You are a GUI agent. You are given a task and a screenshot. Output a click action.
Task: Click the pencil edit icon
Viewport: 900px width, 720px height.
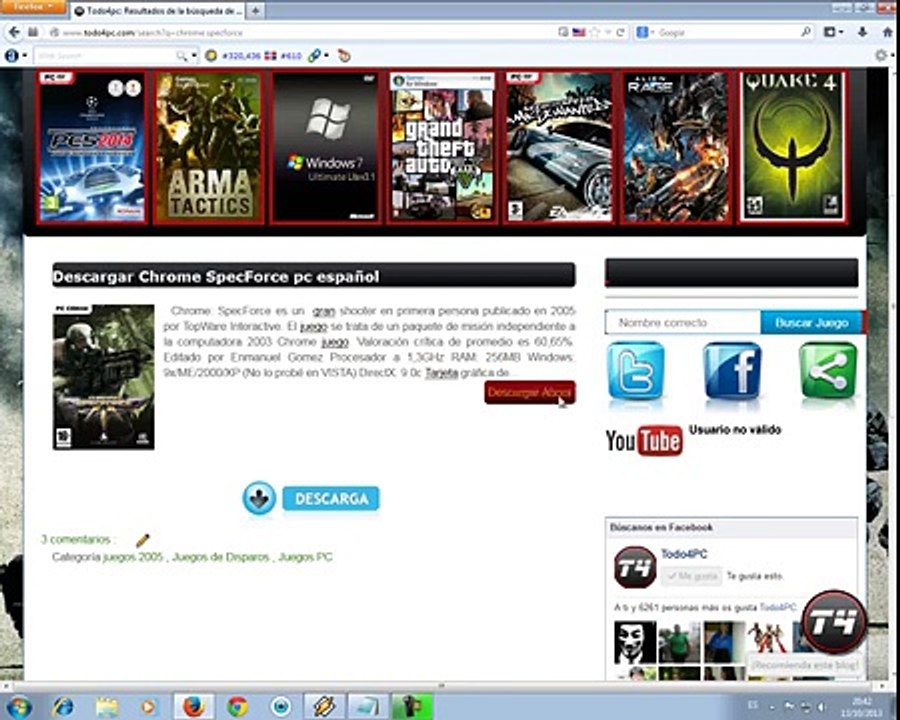click(142, 540)
